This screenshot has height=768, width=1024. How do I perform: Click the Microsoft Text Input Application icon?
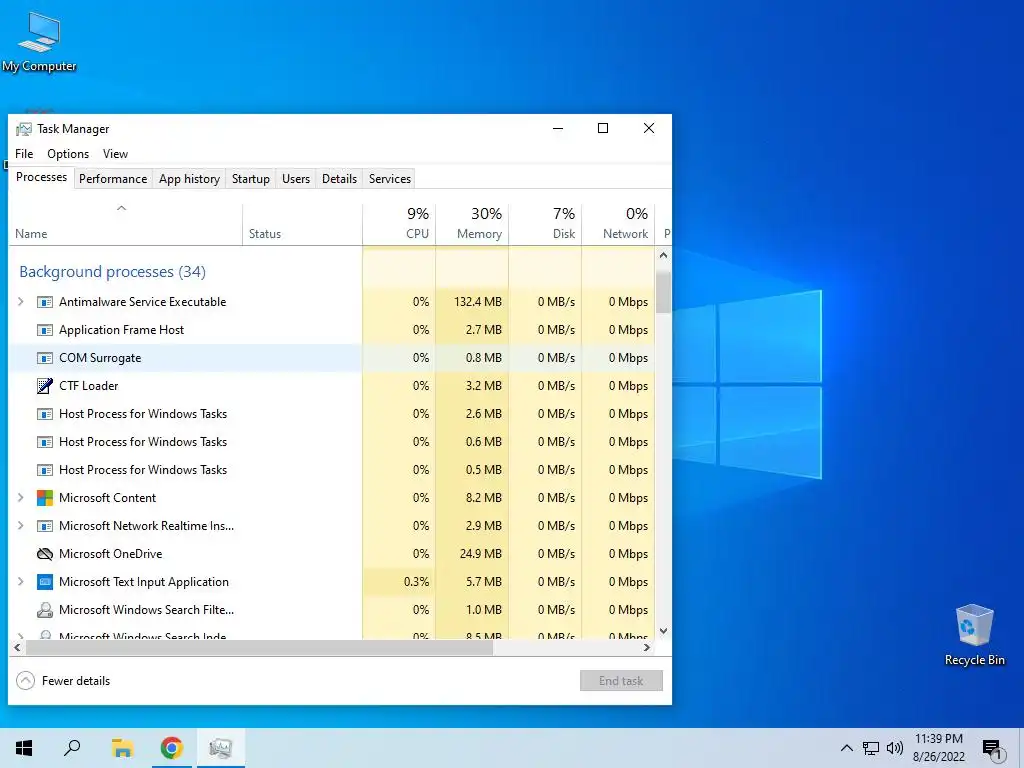44,582
